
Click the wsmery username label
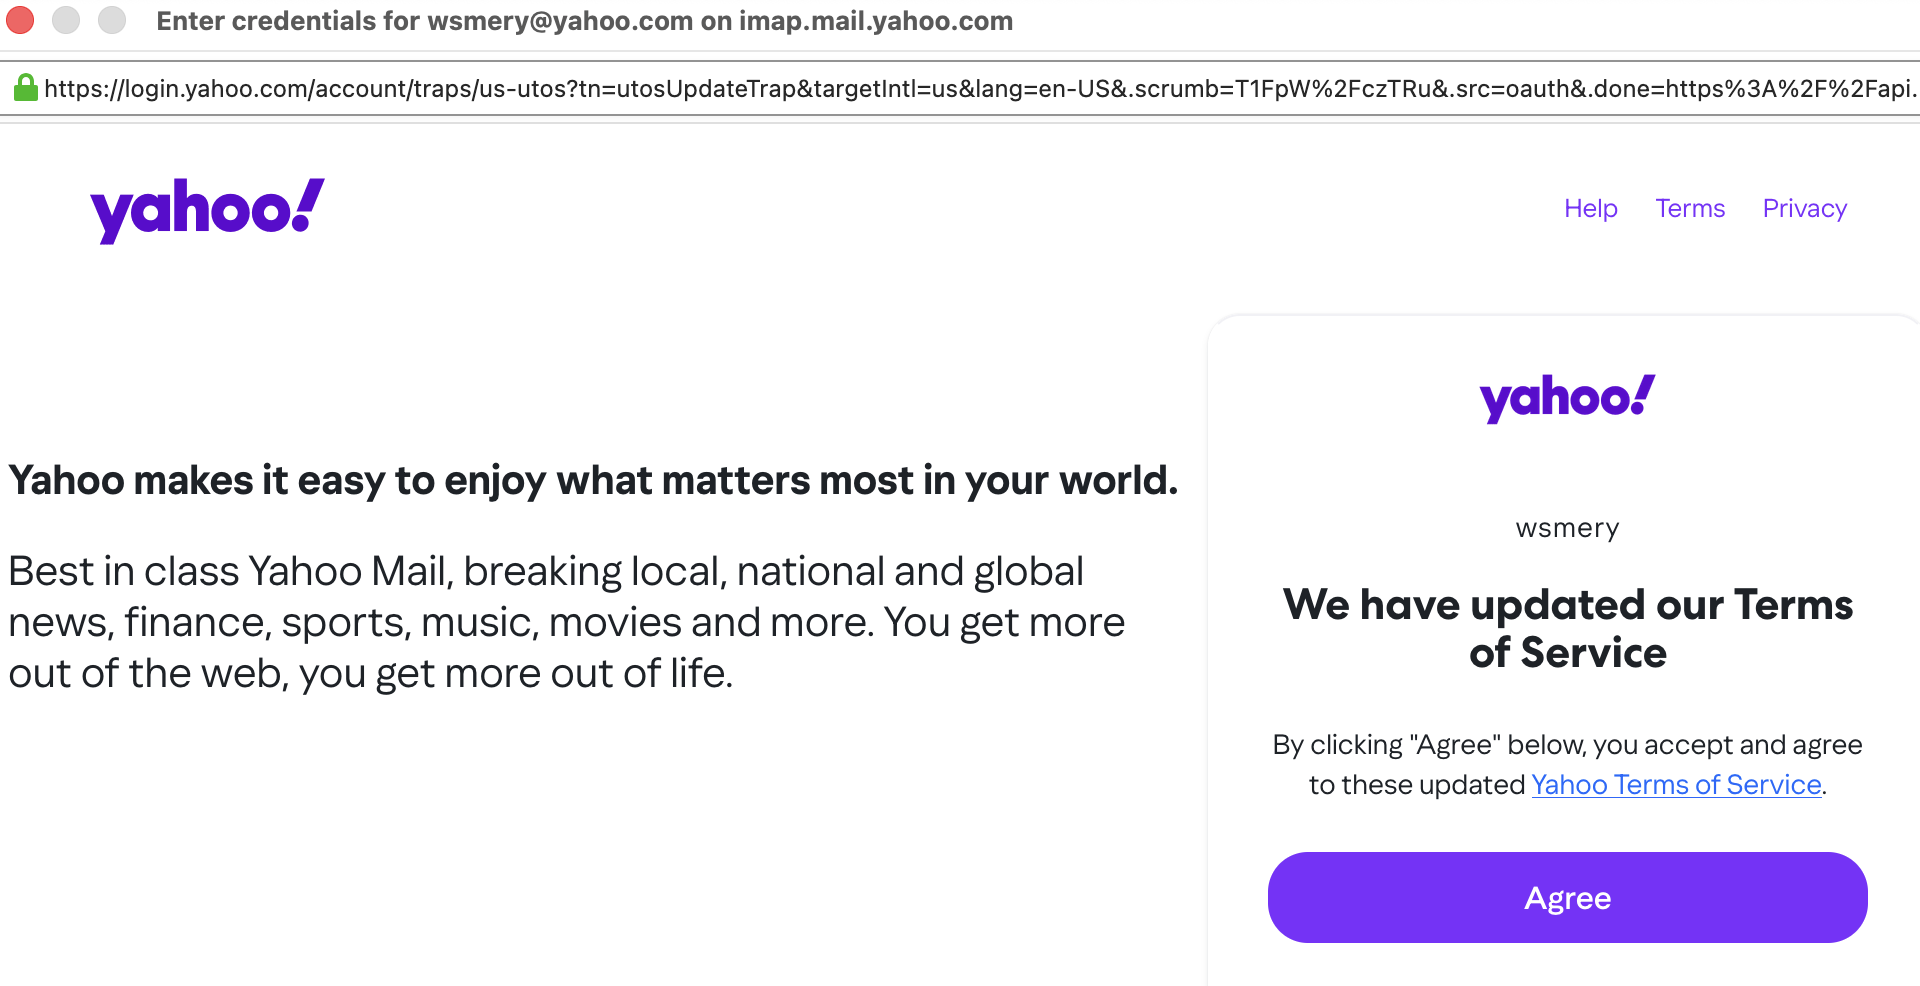pos(1567,528)
